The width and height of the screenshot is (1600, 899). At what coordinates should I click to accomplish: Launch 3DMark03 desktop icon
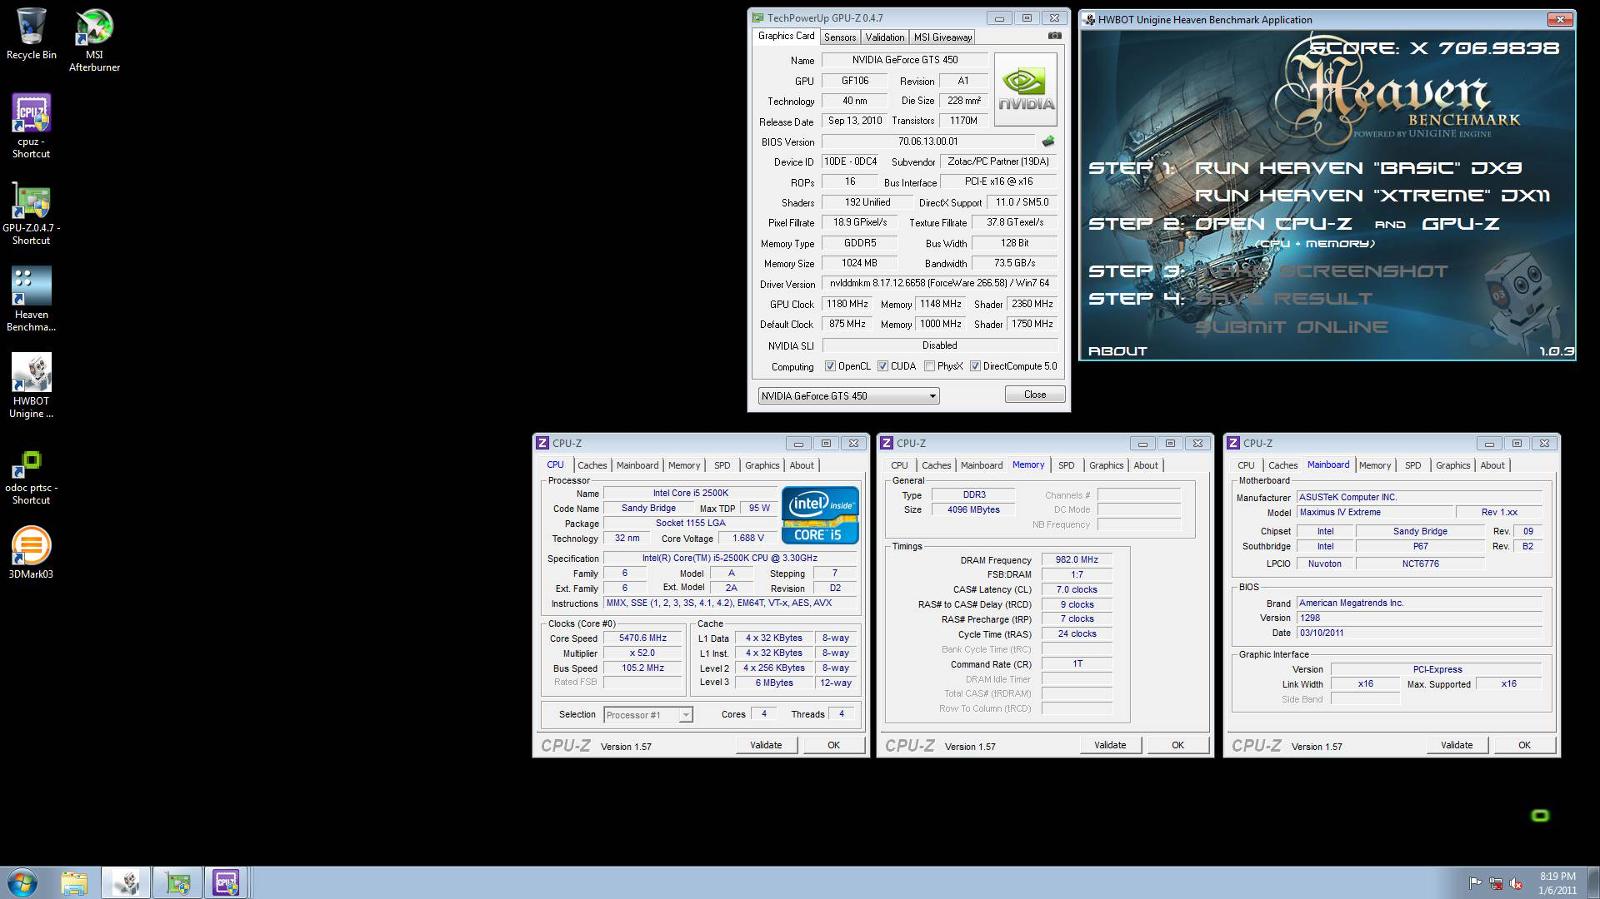(x=31, y=553)
